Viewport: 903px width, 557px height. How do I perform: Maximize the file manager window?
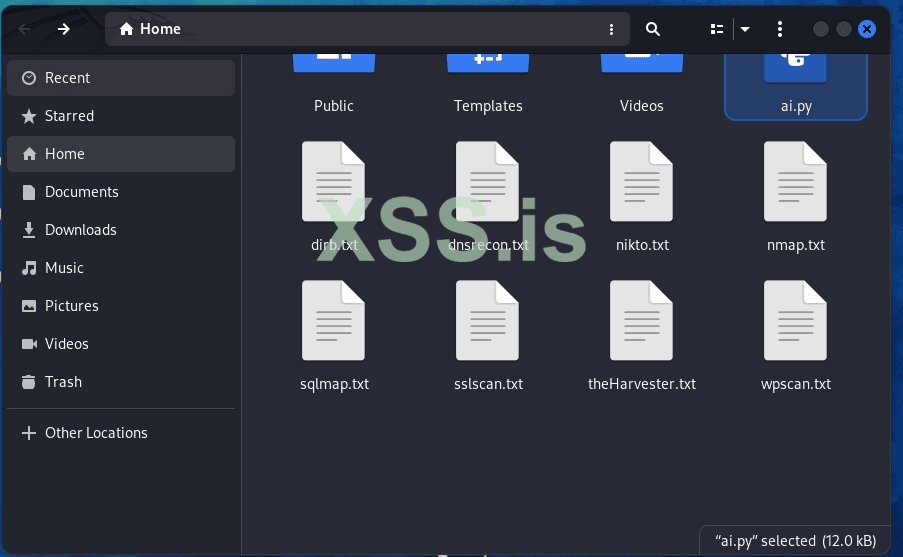[844, 29]
